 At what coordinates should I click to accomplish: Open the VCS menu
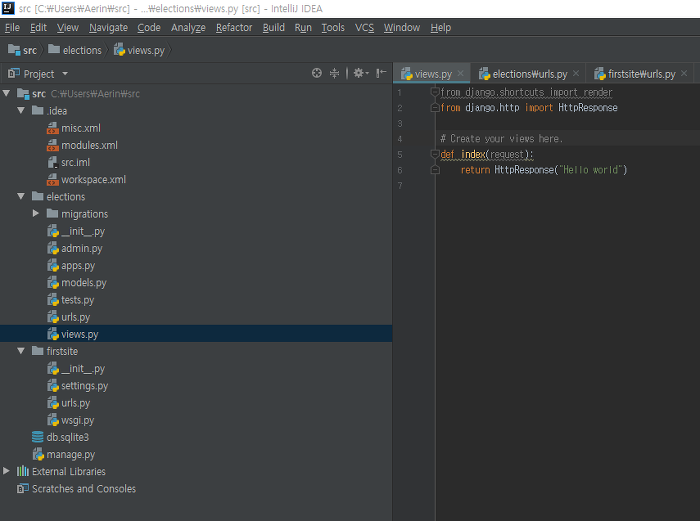[x=364, y=28]
